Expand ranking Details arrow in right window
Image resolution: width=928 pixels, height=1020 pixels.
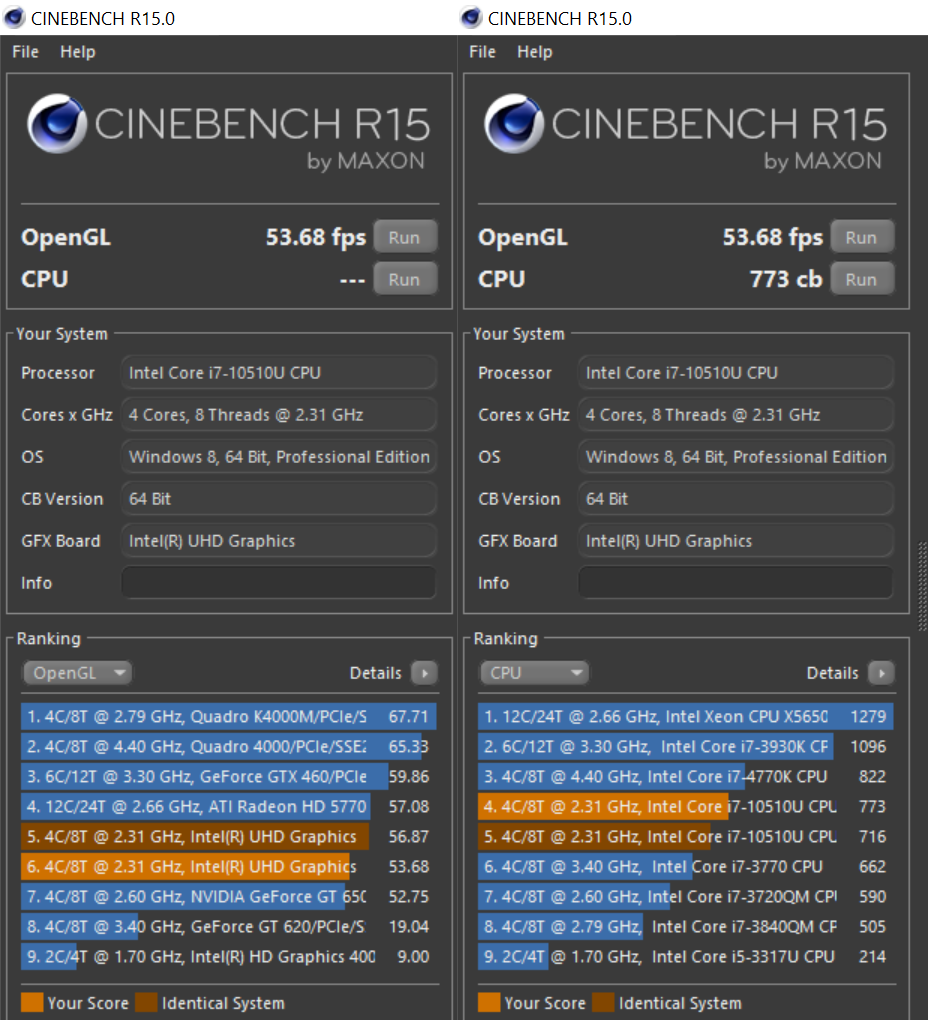tap(882, 673)
